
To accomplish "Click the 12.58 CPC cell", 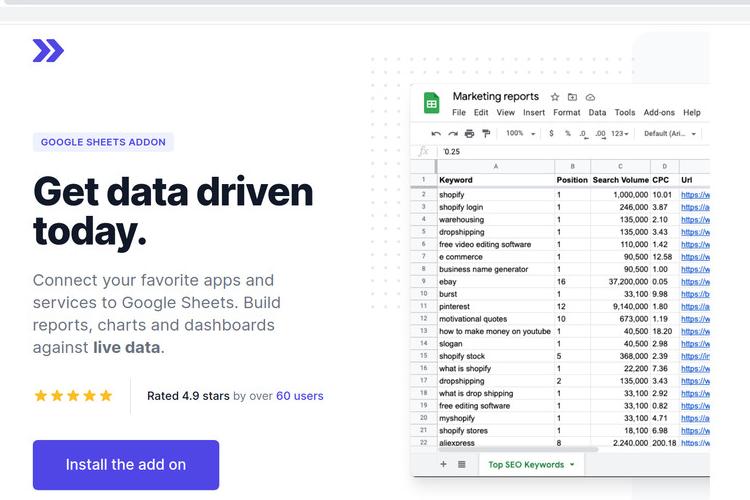I will click(664, 257).
